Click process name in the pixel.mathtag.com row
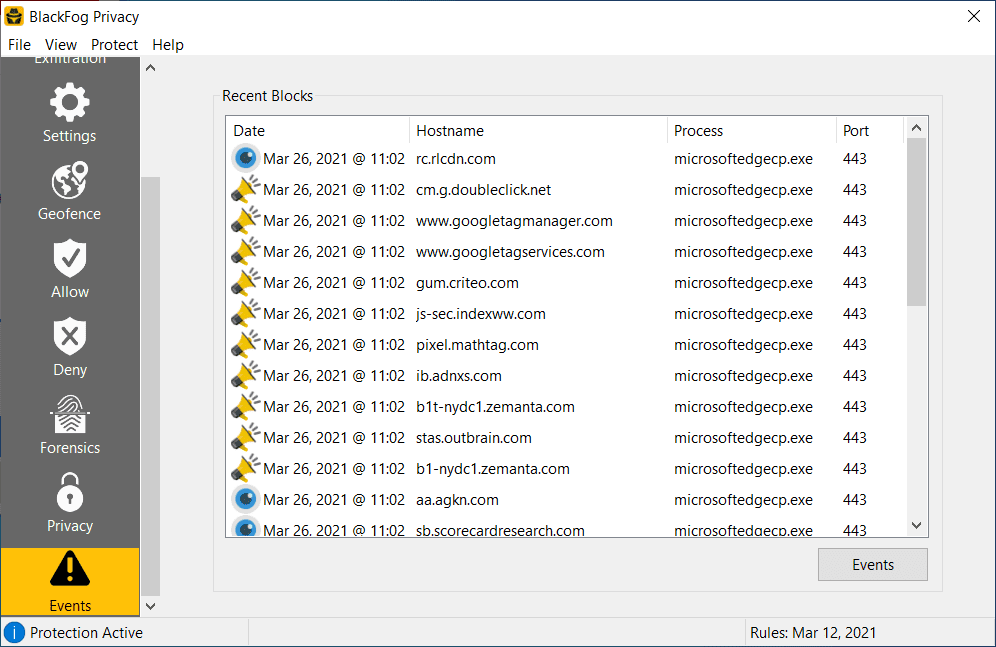996x647 pixels. [x=743, y=345]
